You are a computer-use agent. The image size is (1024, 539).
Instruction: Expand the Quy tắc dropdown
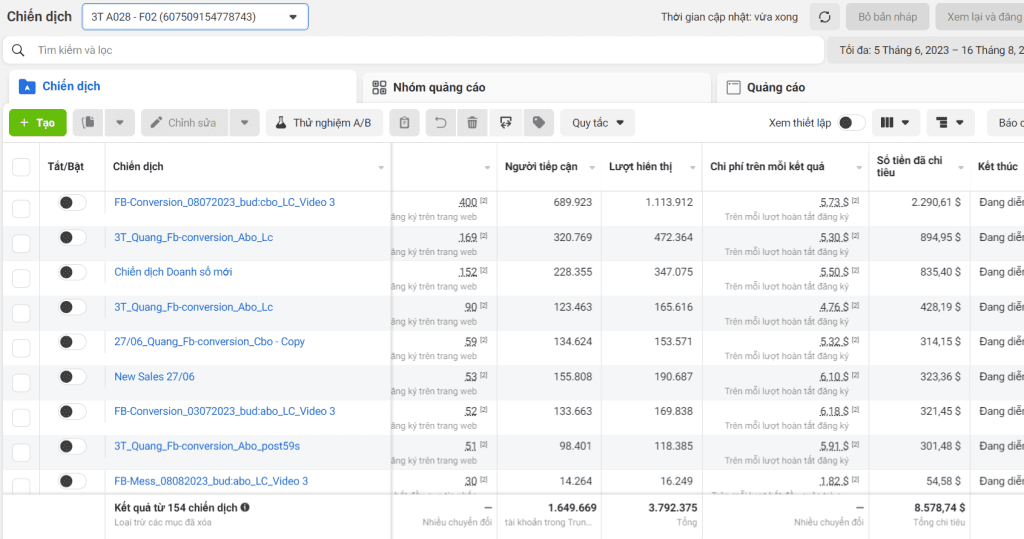click(x=598, y=123)
